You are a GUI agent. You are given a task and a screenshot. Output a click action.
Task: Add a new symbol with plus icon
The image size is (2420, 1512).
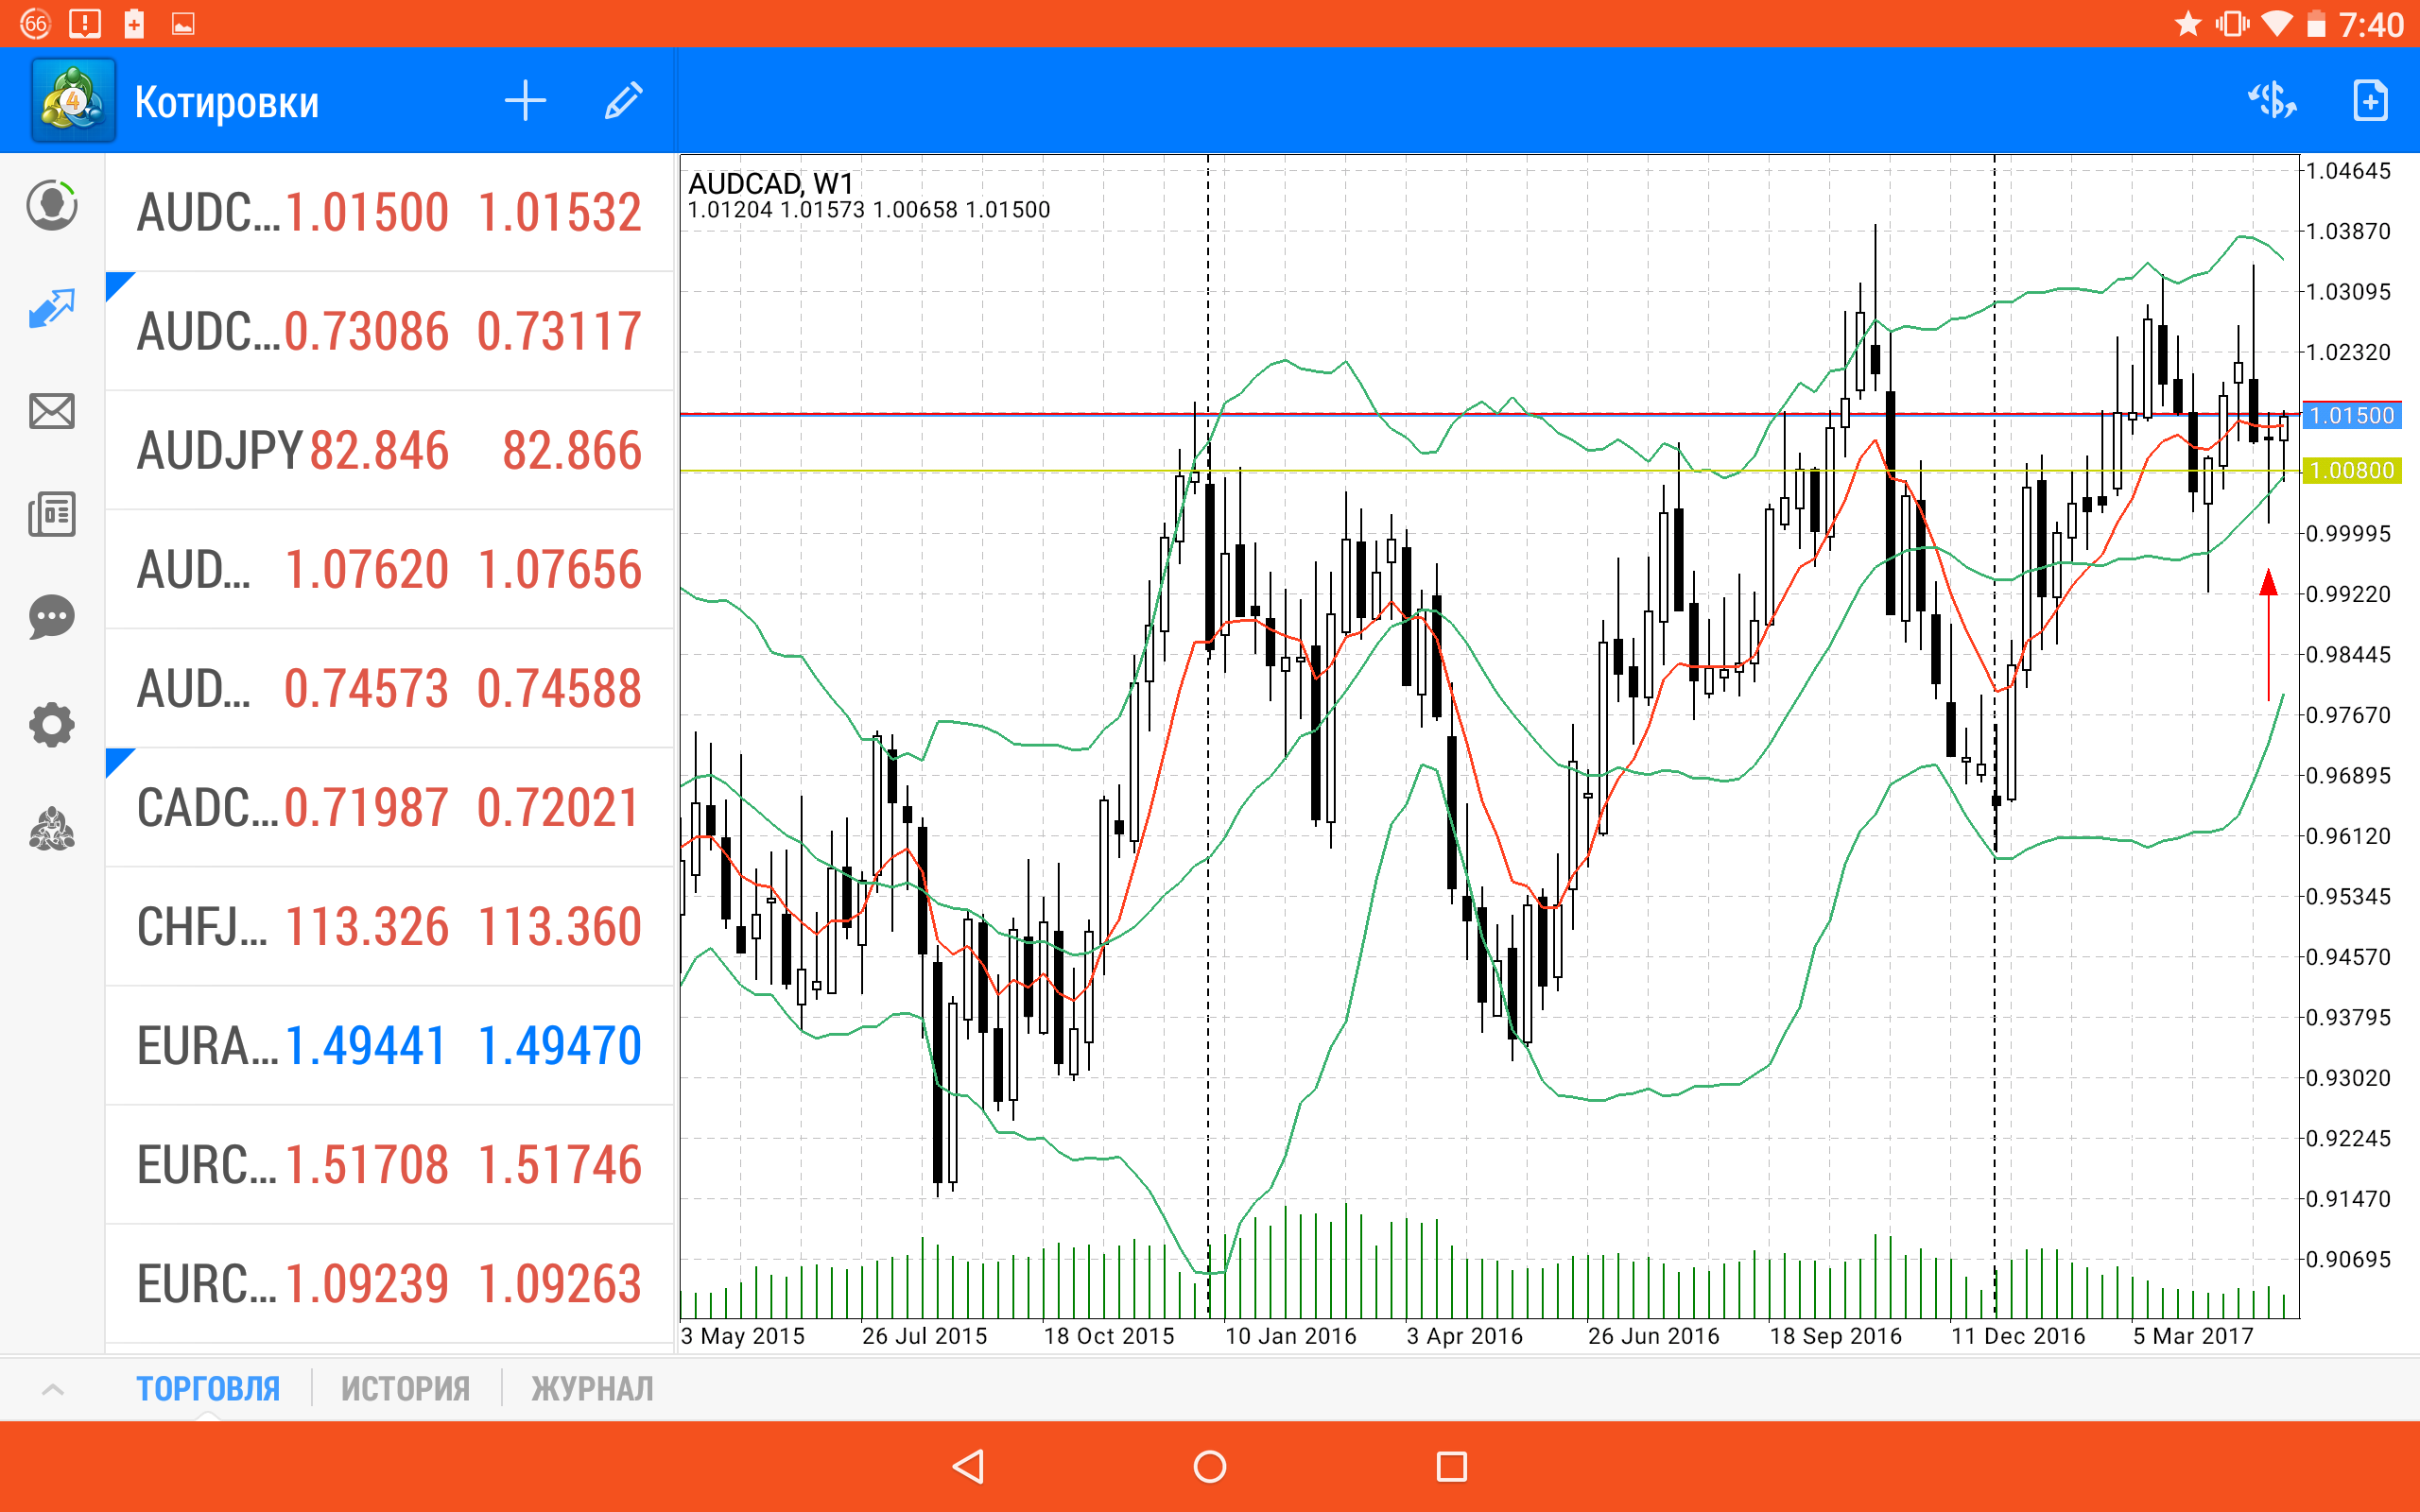click(x=525, y=101)
